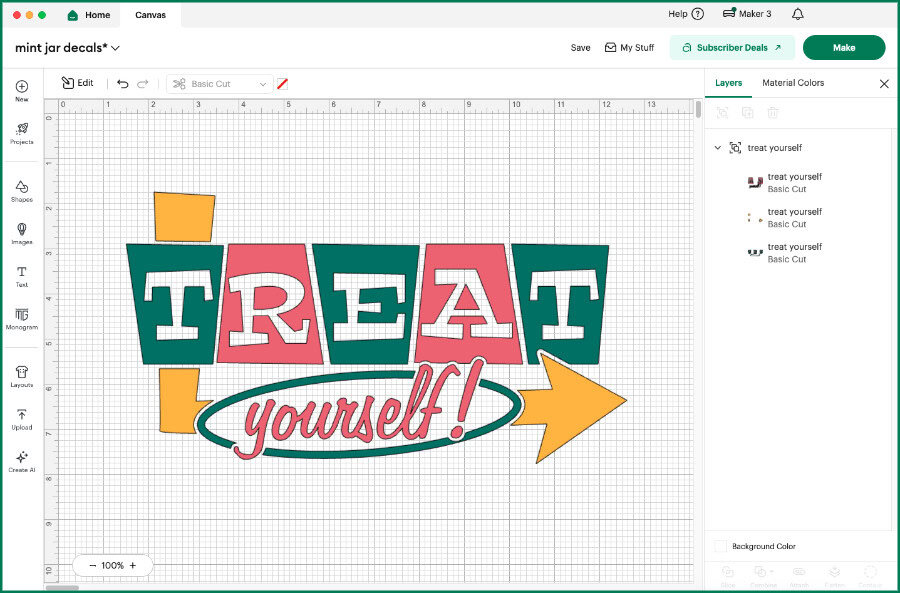This screenshot has width=900, height=593.
Task: Open the Maker 3 machine selector
Action: [747, 14]
